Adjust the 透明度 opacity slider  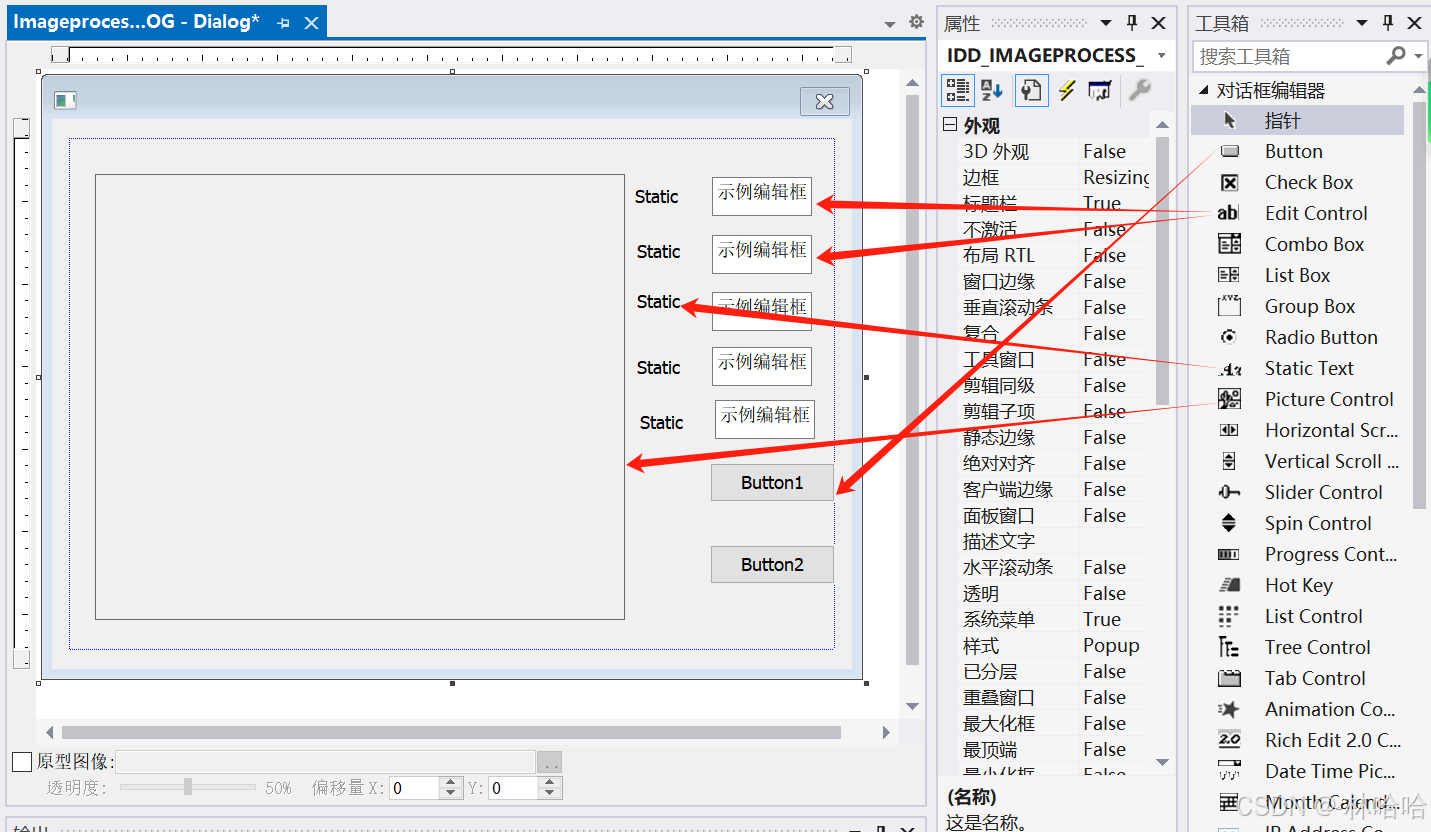click(187, 787)
